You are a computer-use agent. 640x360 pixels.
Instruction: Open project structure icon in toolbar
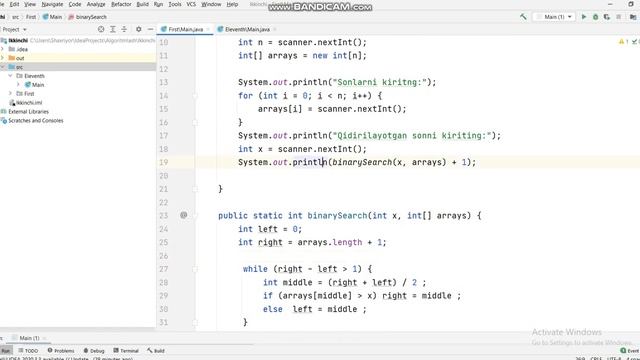tap(633, 17)
